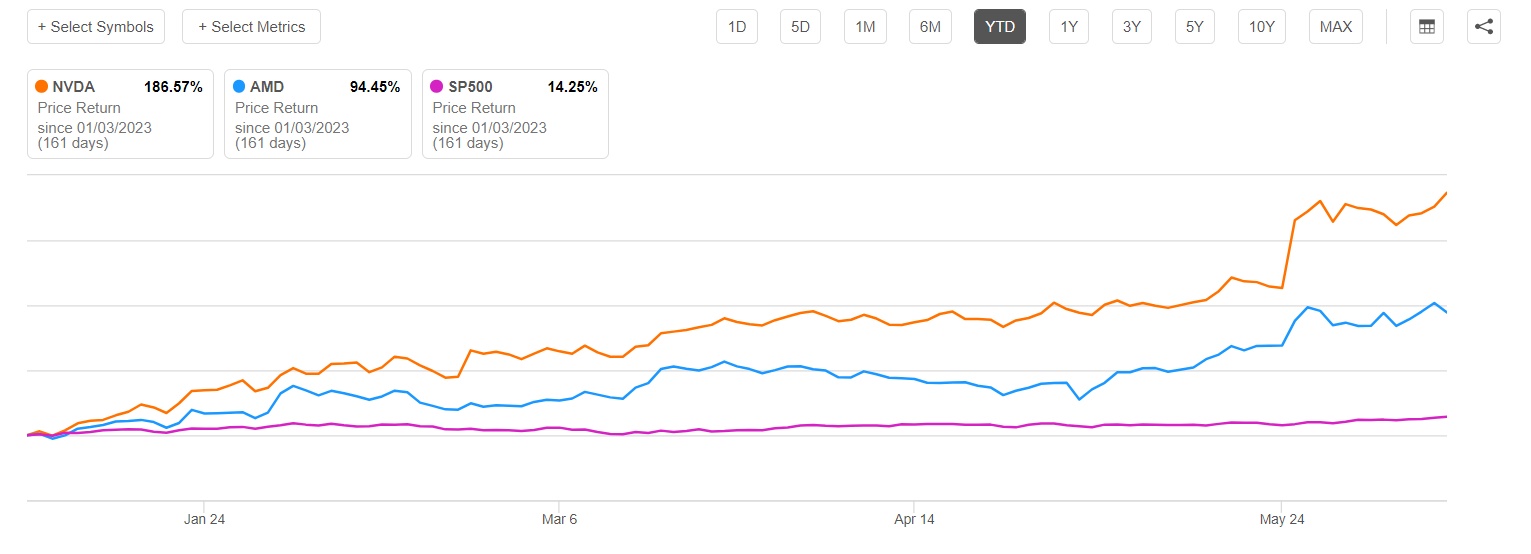Toggle the NVDA legend card
The height and width of the screenshot is (554, 1531).
click(x=120, y=114)
